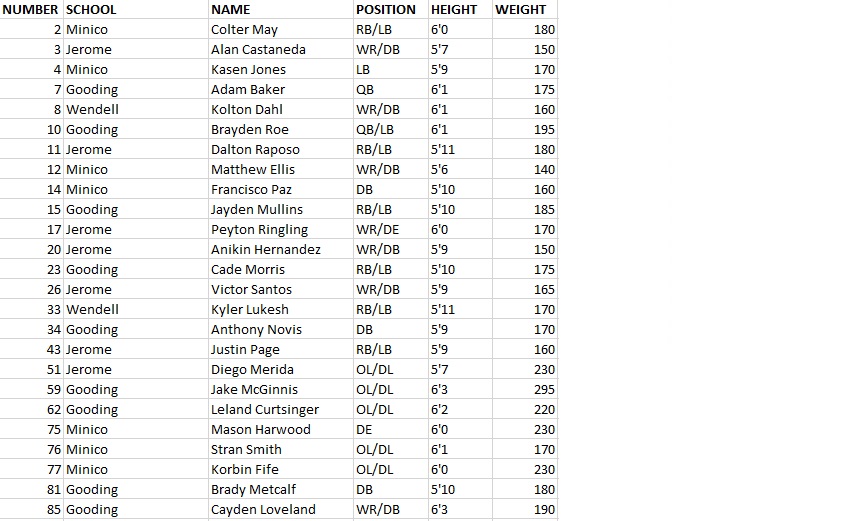Click the QB/LB position cell
Viewport: 850px width, 521px height.
point(375,129)
